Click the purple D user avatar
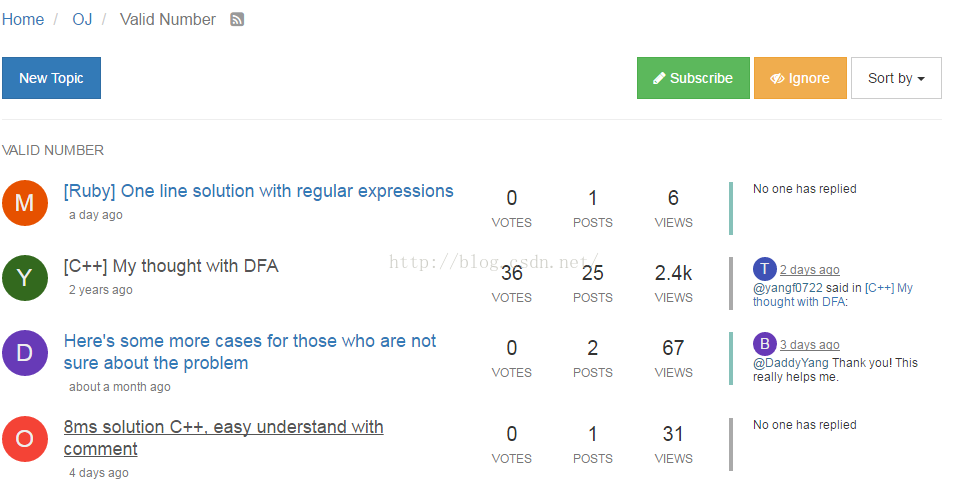Viewport: 969px width, 502px height. click(25, 353)
